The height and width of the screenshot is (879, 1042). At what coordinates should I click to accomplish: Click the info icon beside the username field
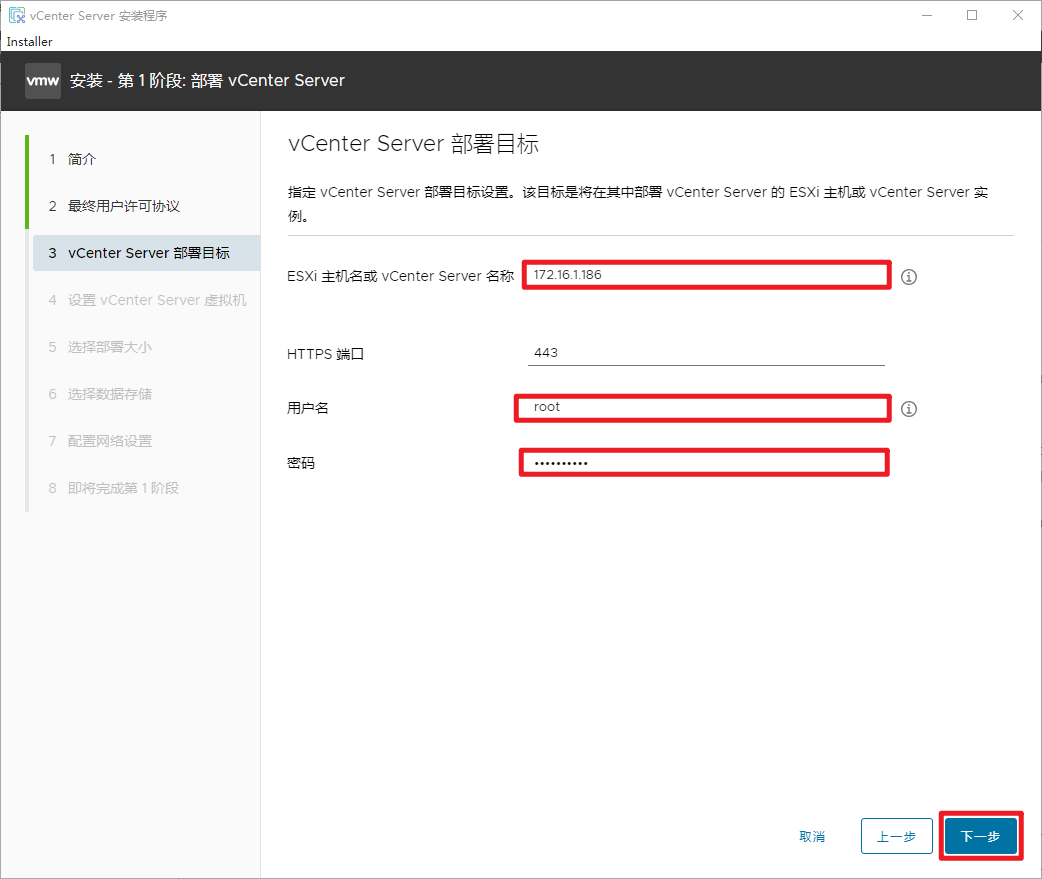coord(908,409)
